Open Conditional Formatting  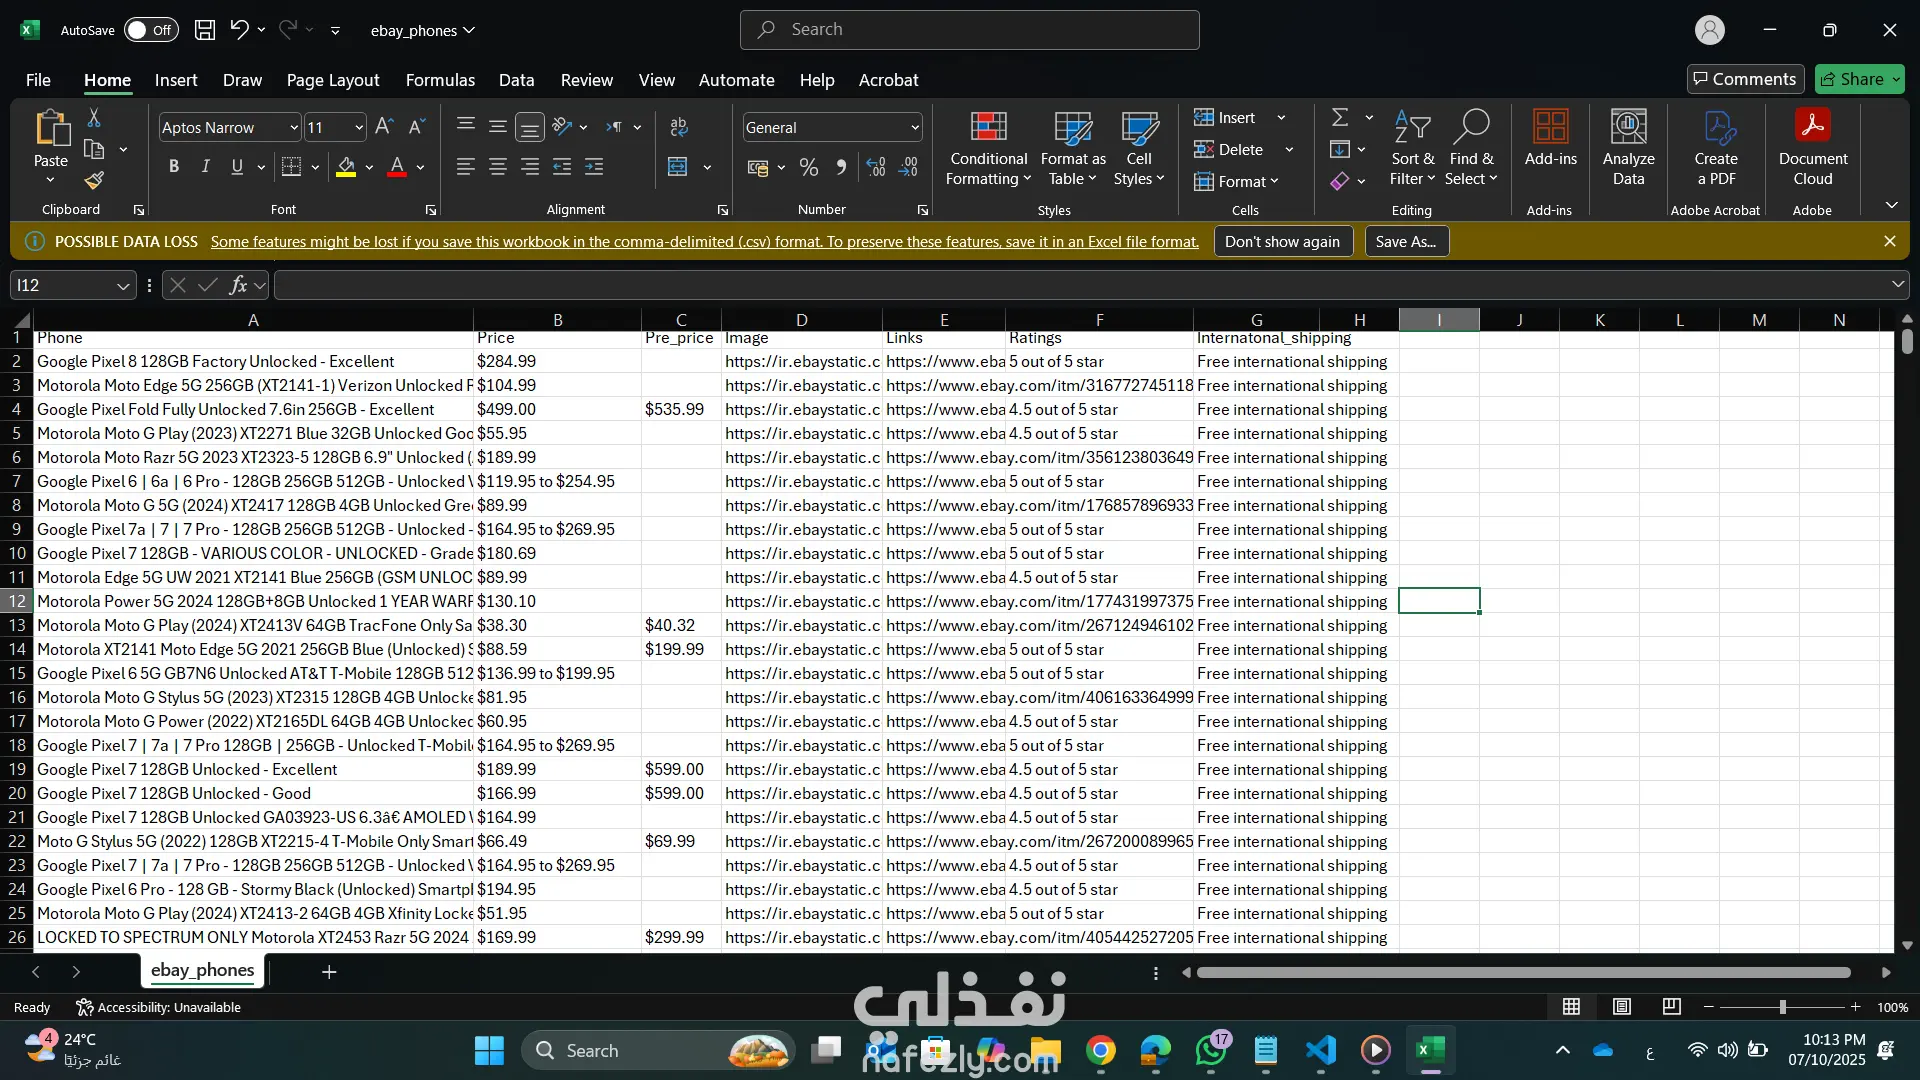click(988, 150)
